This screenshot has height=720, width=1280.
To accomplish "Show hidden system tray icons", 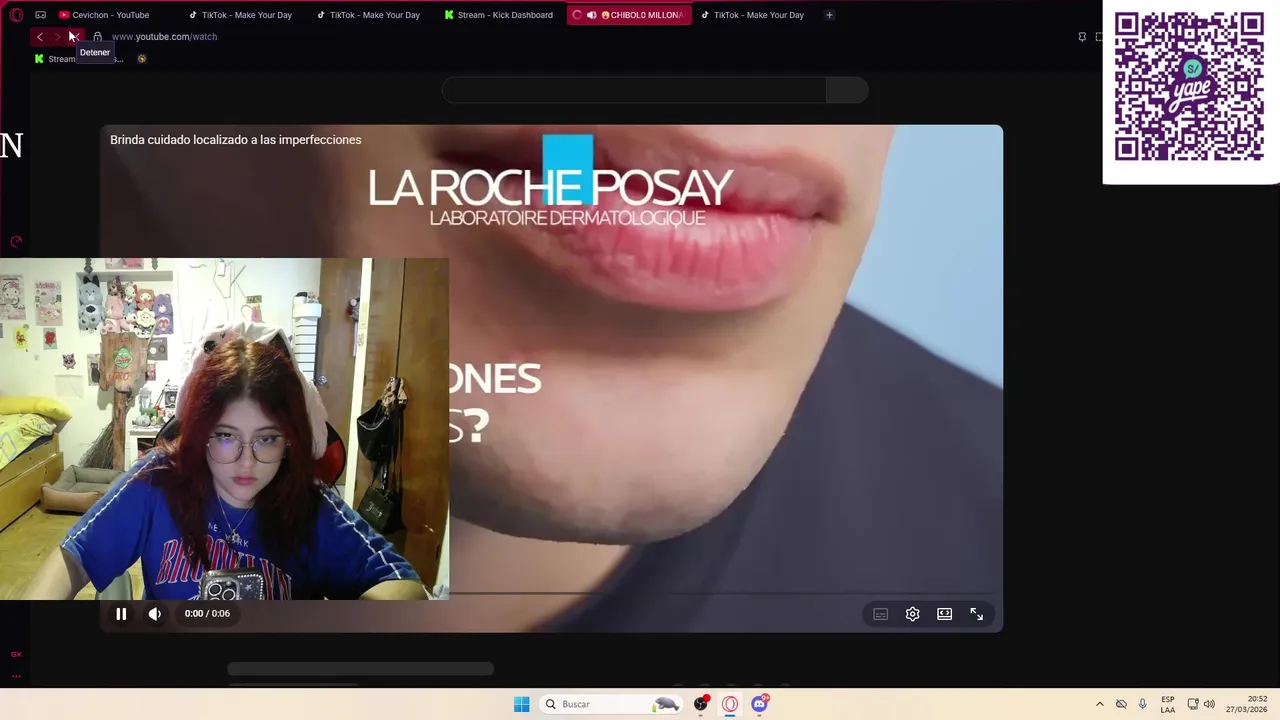I will (x=1100, y=704).
